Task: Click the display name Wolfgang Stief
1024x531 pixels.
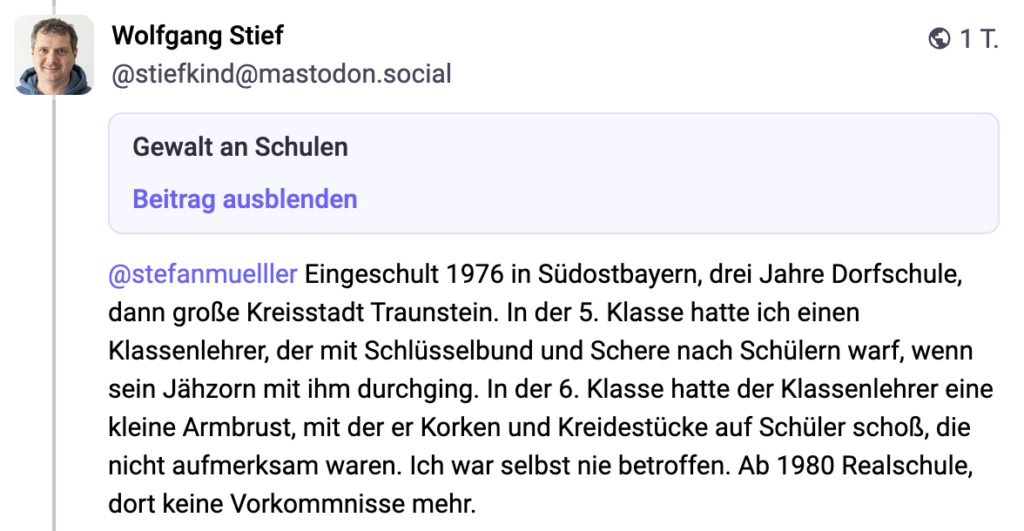Action: point(198,37)
